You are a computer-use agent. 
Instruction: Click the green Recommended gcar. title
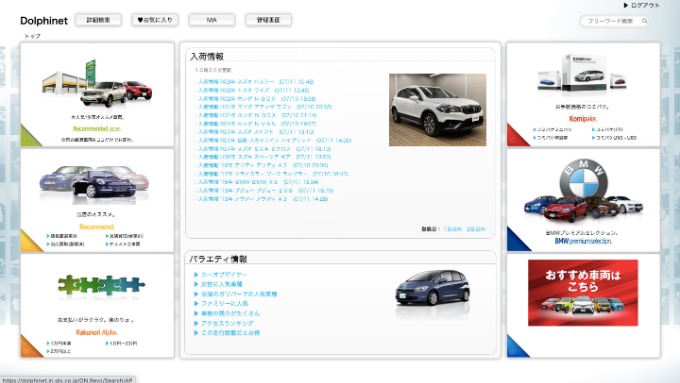[x=97, y=129]
